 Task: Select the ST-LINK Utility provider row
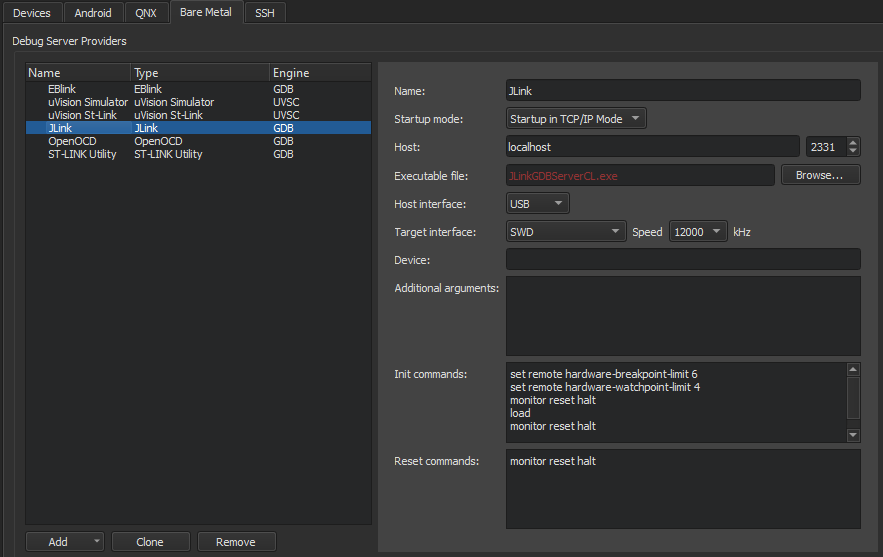click(x=82, y=154)
